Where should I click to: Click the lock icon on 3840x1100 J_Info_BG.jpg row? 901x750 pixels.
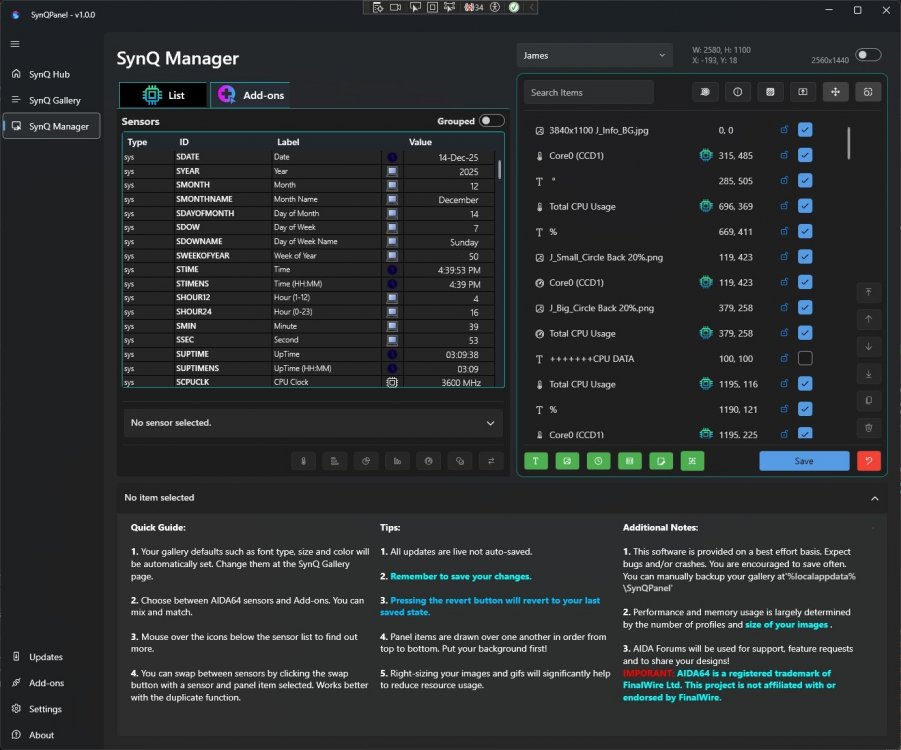pos(784,130)
